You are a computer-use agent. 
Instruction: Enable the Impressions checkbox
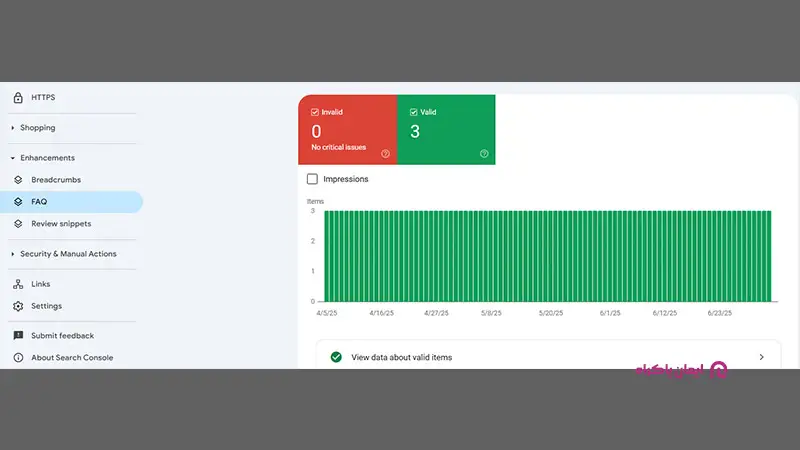pyautogui.click(x=313, y=179)
